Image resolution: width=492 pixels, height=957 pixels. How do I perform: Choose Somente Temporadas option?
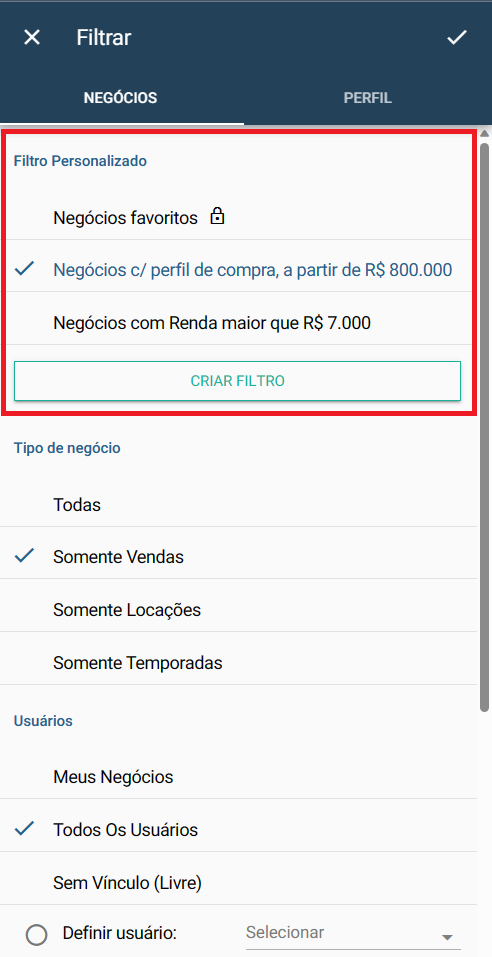(x=238, y=662)
